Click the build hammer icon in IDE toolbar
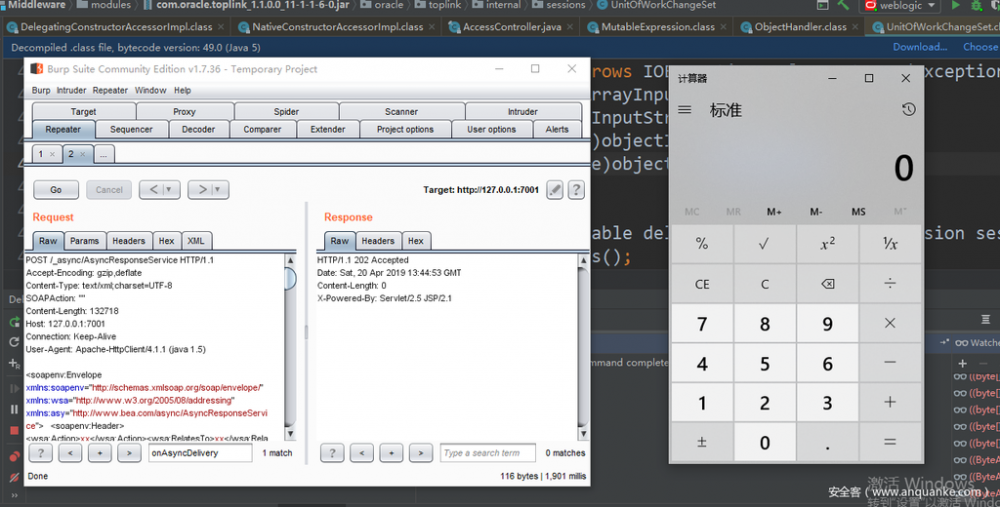The image size is (1000, 507). click(x=843, y=5)
